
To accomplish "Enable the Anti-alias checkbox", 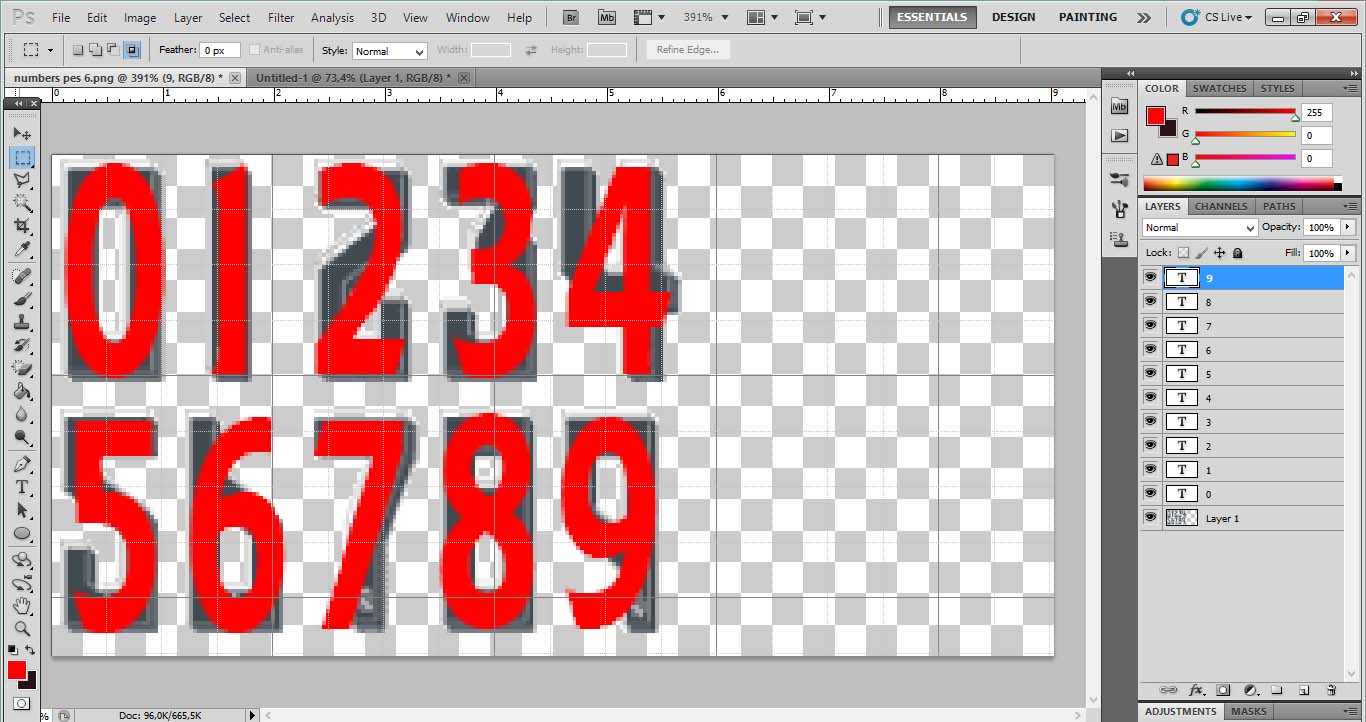I will click(x=256, y=49).
